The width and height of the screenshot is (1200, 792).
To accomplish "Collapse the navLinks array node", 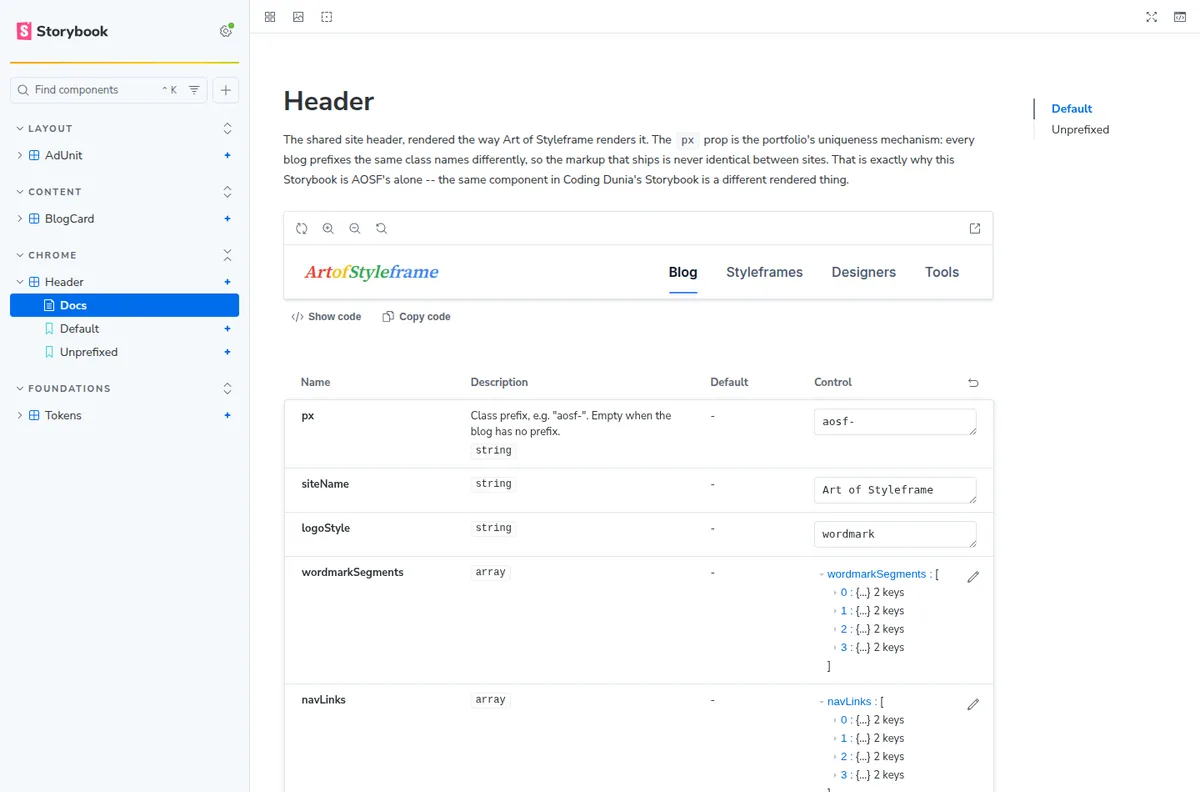I will pos(822,702).
